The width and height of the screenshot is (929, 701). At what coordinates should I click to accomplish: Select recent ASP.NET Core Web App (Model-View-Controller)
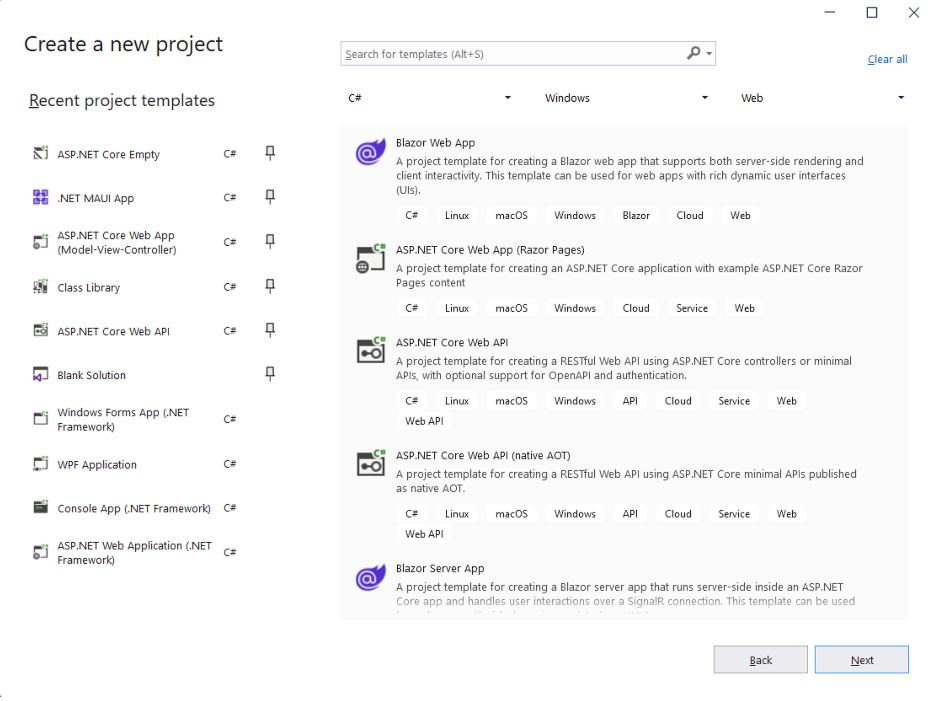tap(117, 242)
